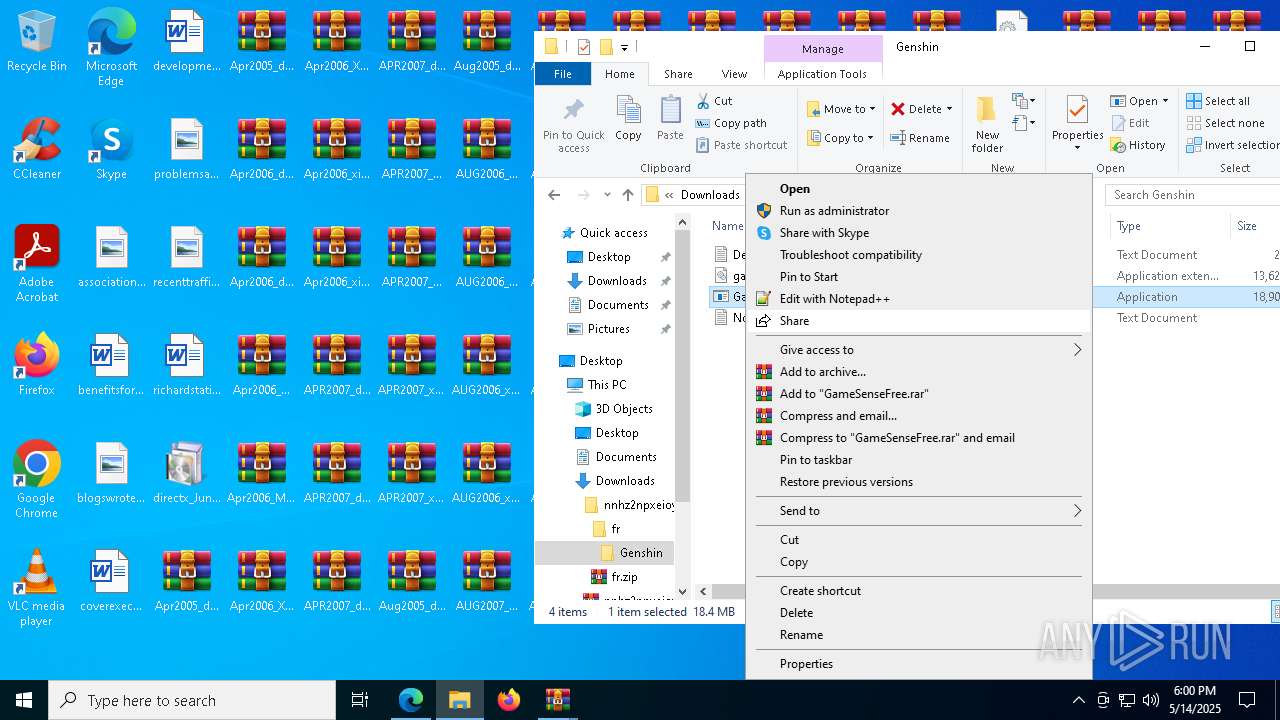Open Quick Access Toolbar customize dropdown
Screen dimensions: 1280x720
[x=624, y=47]
